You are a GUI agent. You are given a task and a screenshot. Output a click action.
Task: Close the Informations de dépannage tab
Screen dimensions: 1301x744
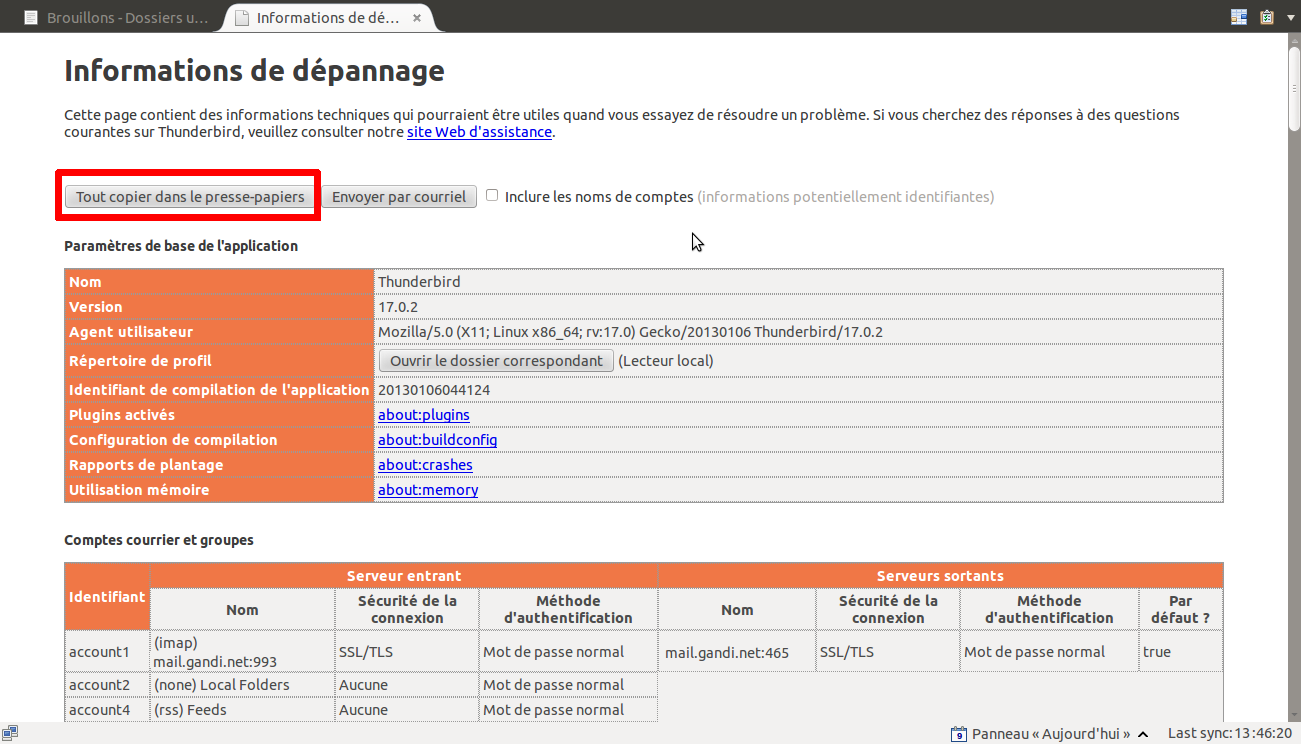click(417, 18)
